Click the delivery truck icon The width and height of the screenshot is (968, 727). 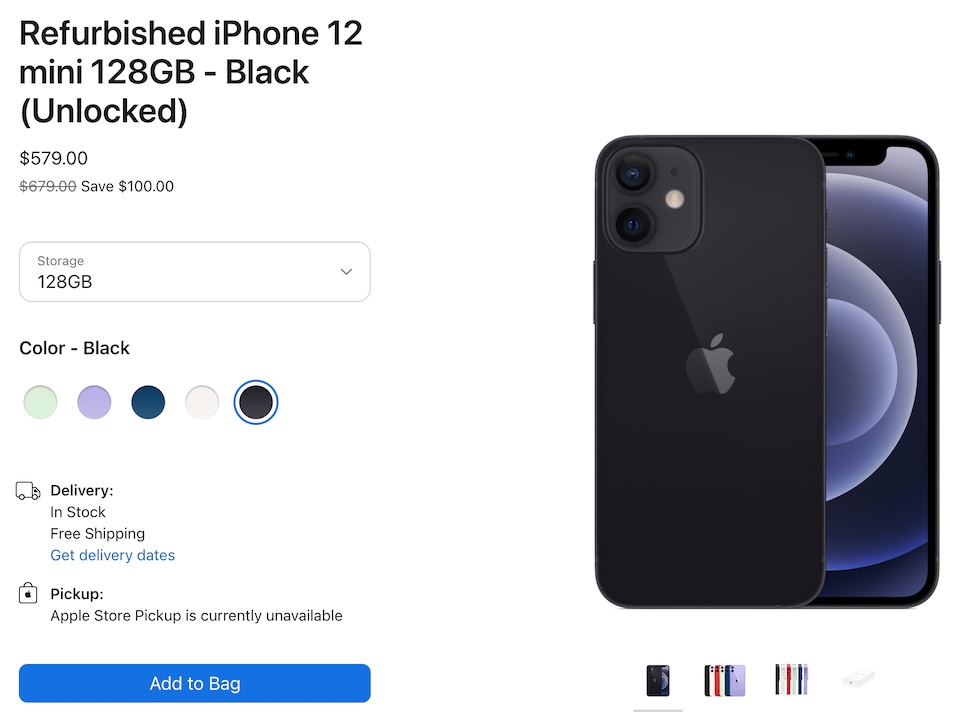coord(28,491)
